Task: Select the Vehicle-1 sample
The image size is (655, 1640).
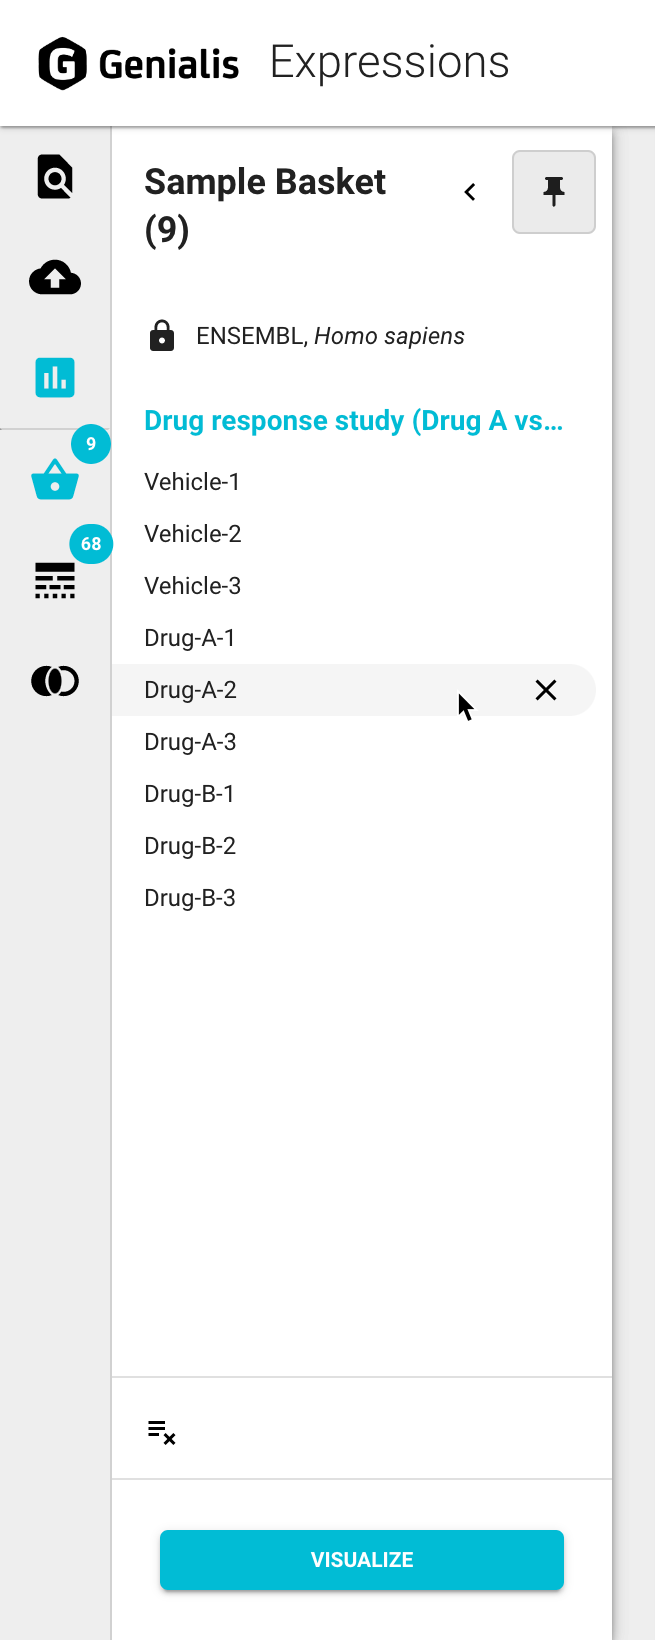Action: 192,481
